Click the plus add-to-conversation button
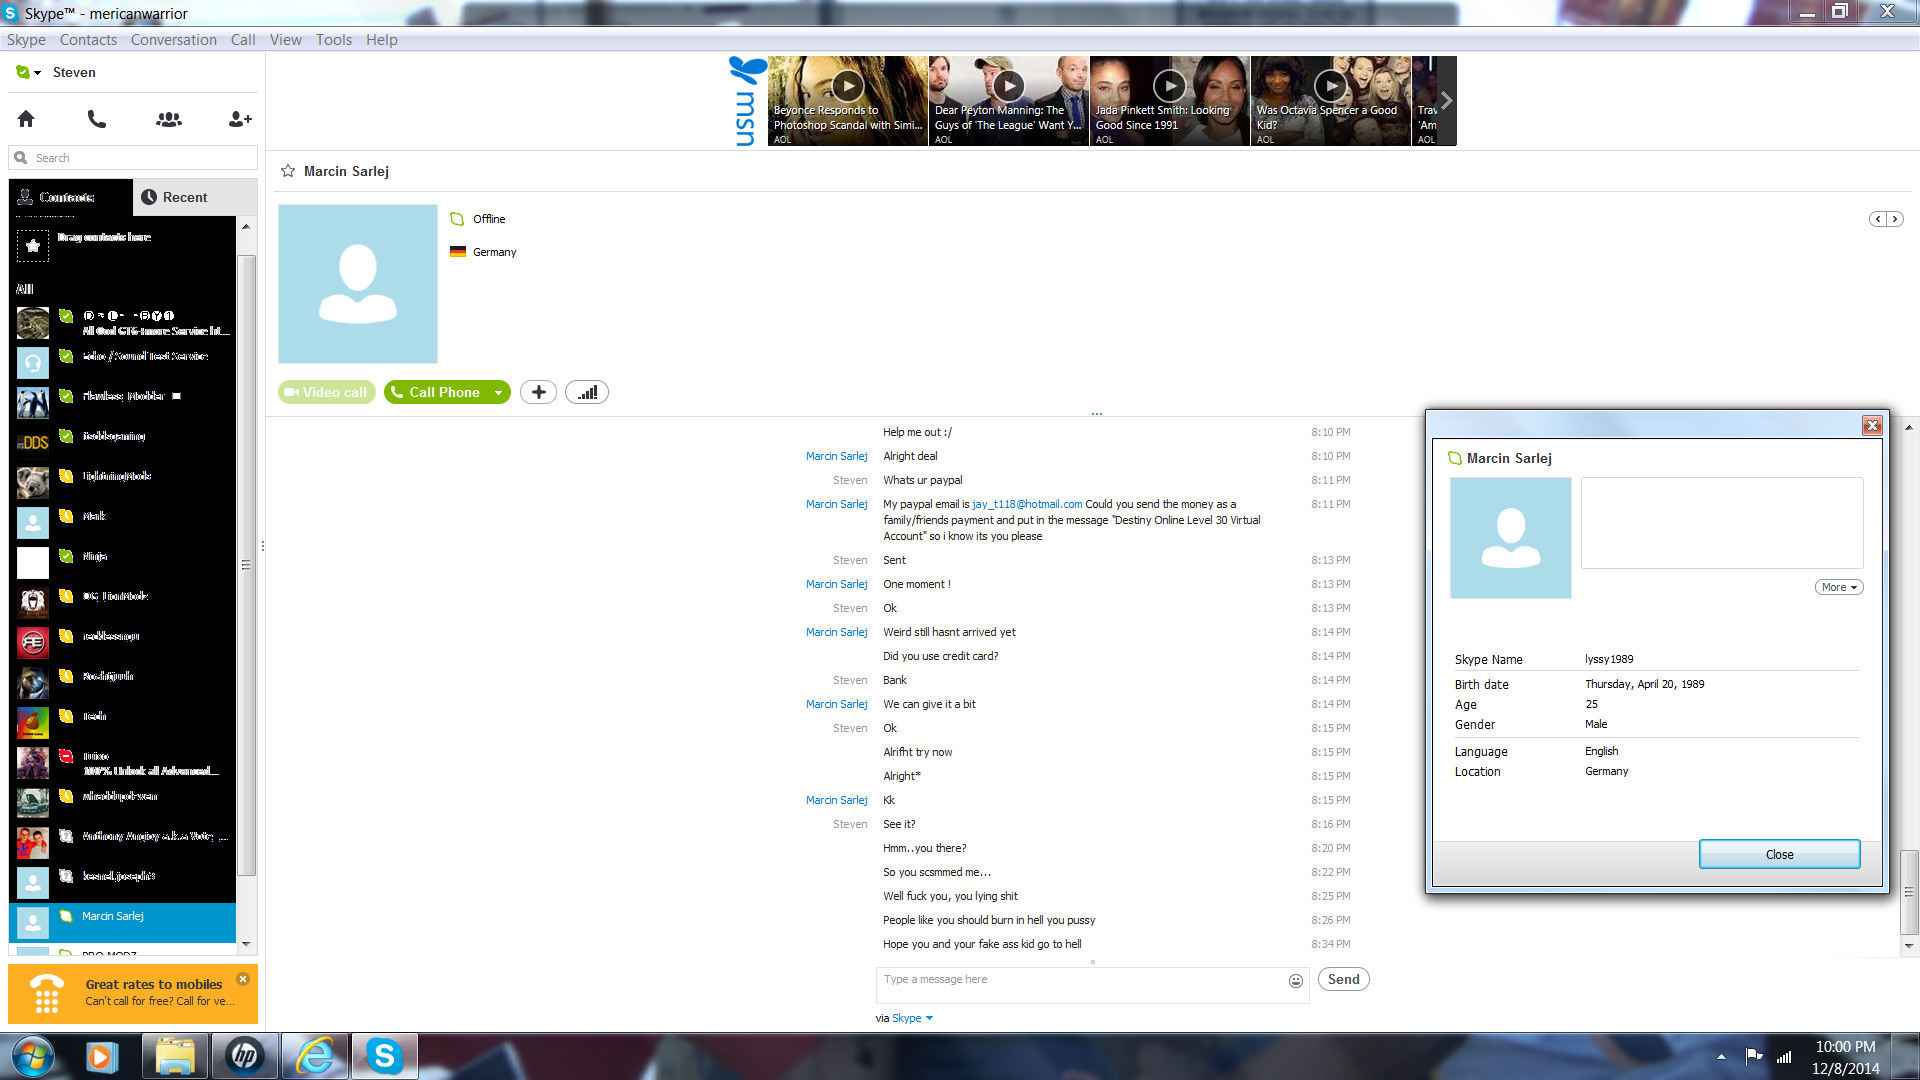 coord(538,392)
